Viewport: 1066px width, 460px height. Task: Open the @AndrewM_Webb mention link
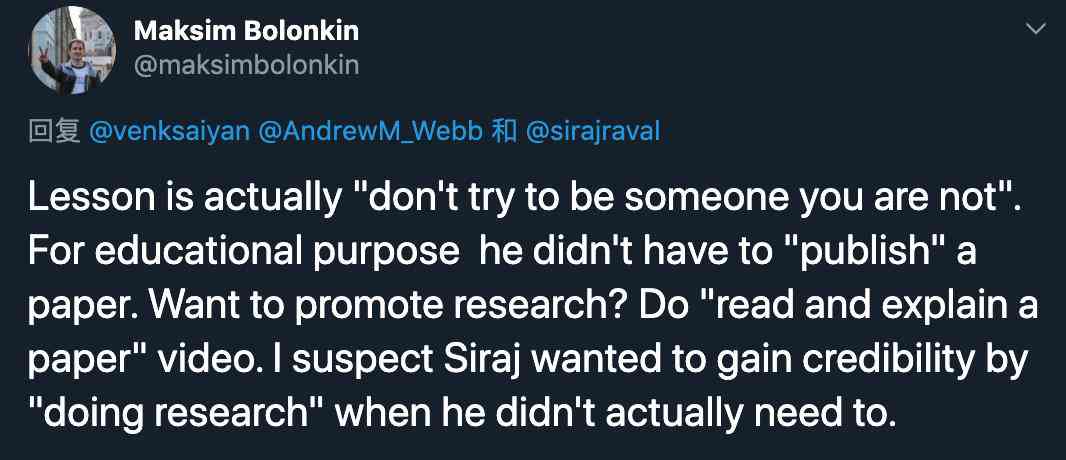click(371, 131)
